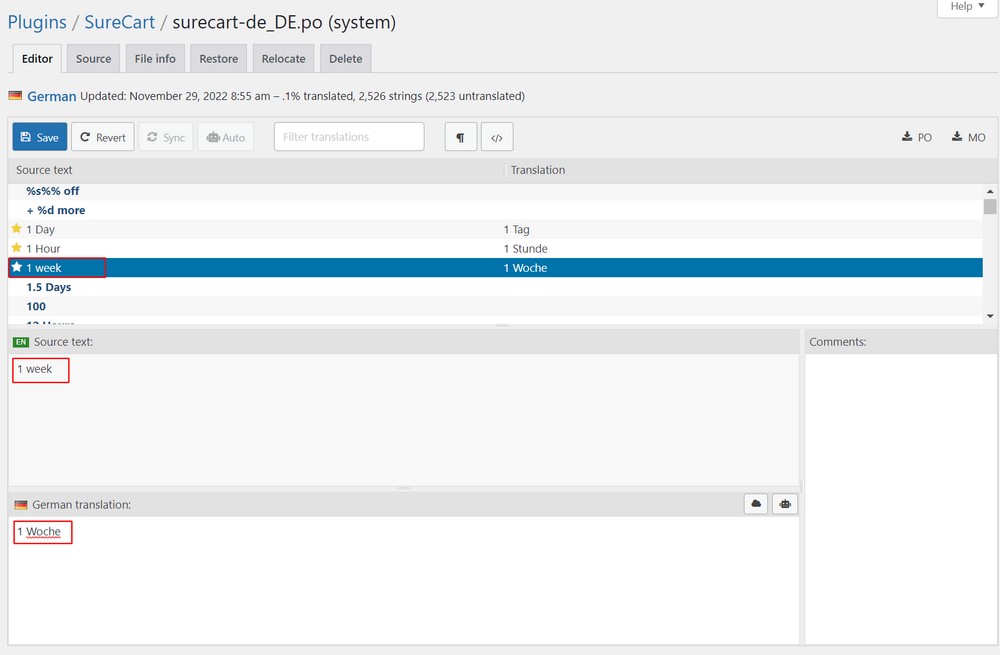Click the star icon on 1 week row
This screenshot has height=655, width=1000.
pos(16,267)
